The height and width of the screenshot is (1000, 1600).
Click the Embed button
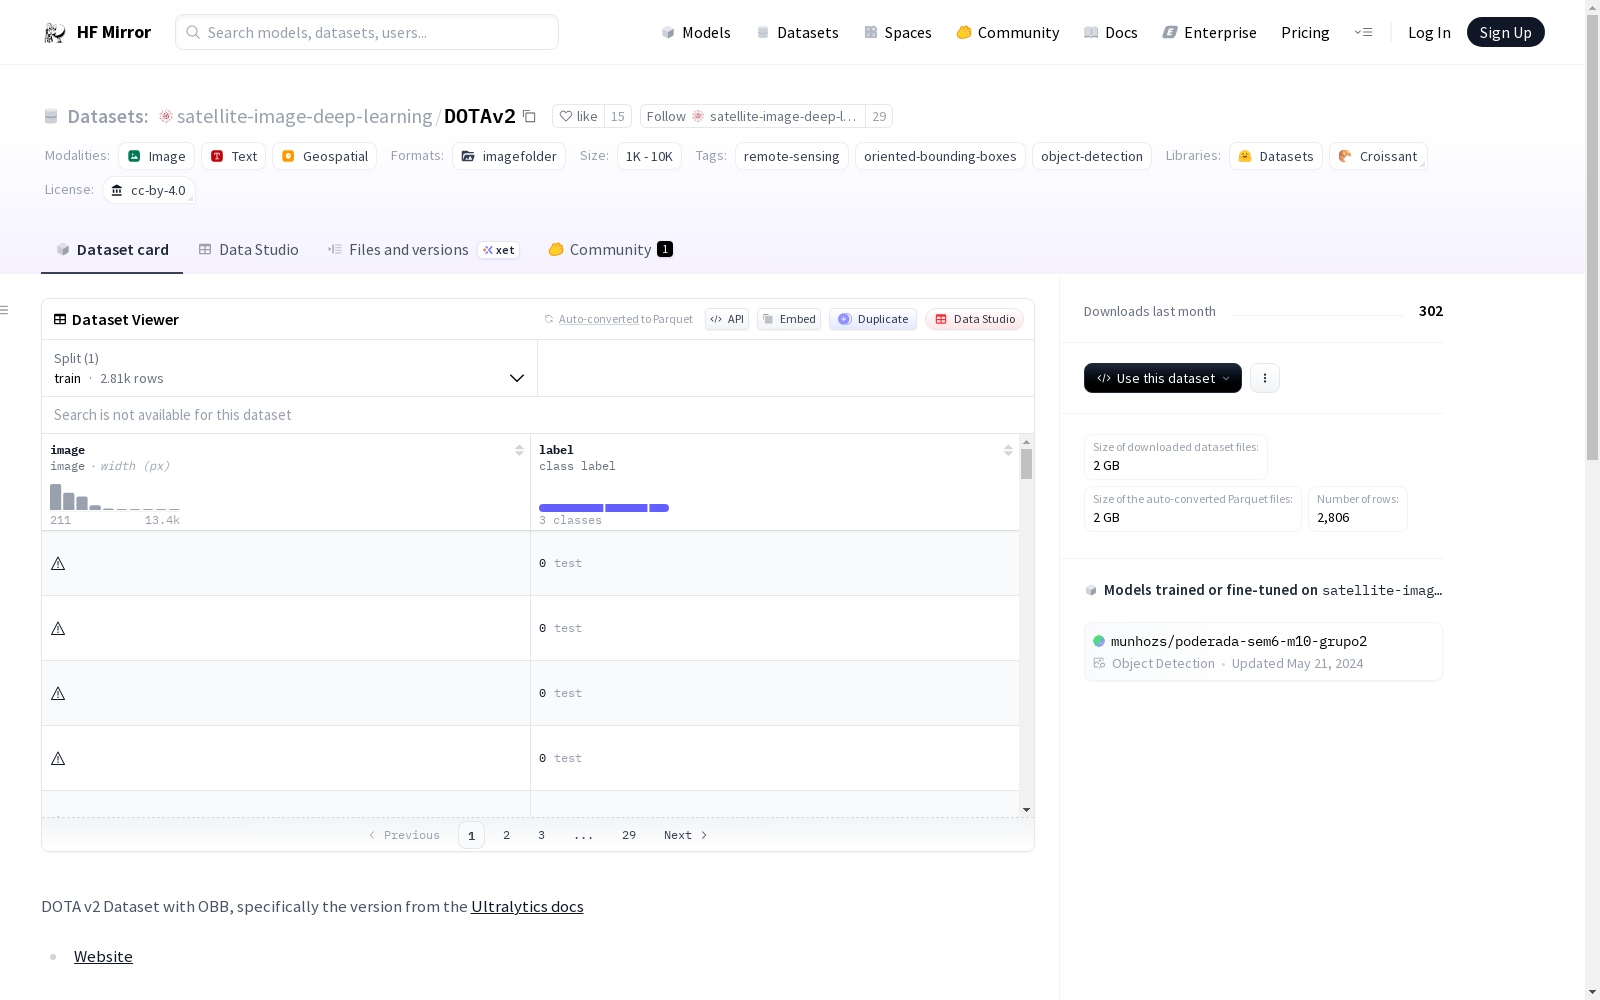789,319
